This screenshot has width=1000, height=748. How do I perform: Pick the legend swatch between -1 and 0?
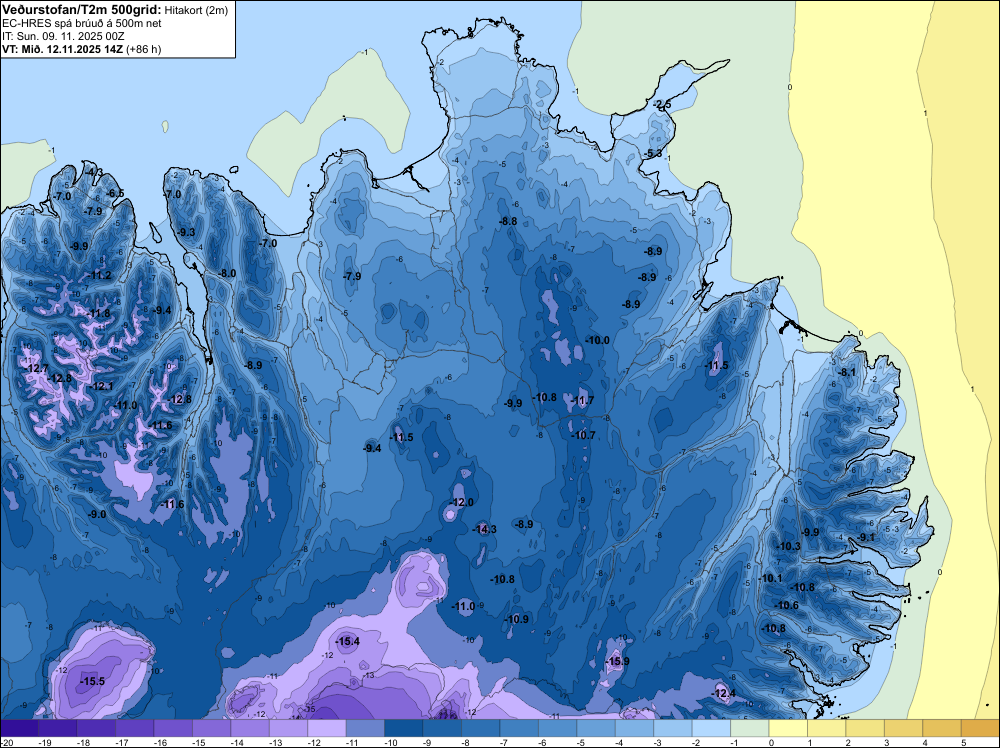[750, 729]
